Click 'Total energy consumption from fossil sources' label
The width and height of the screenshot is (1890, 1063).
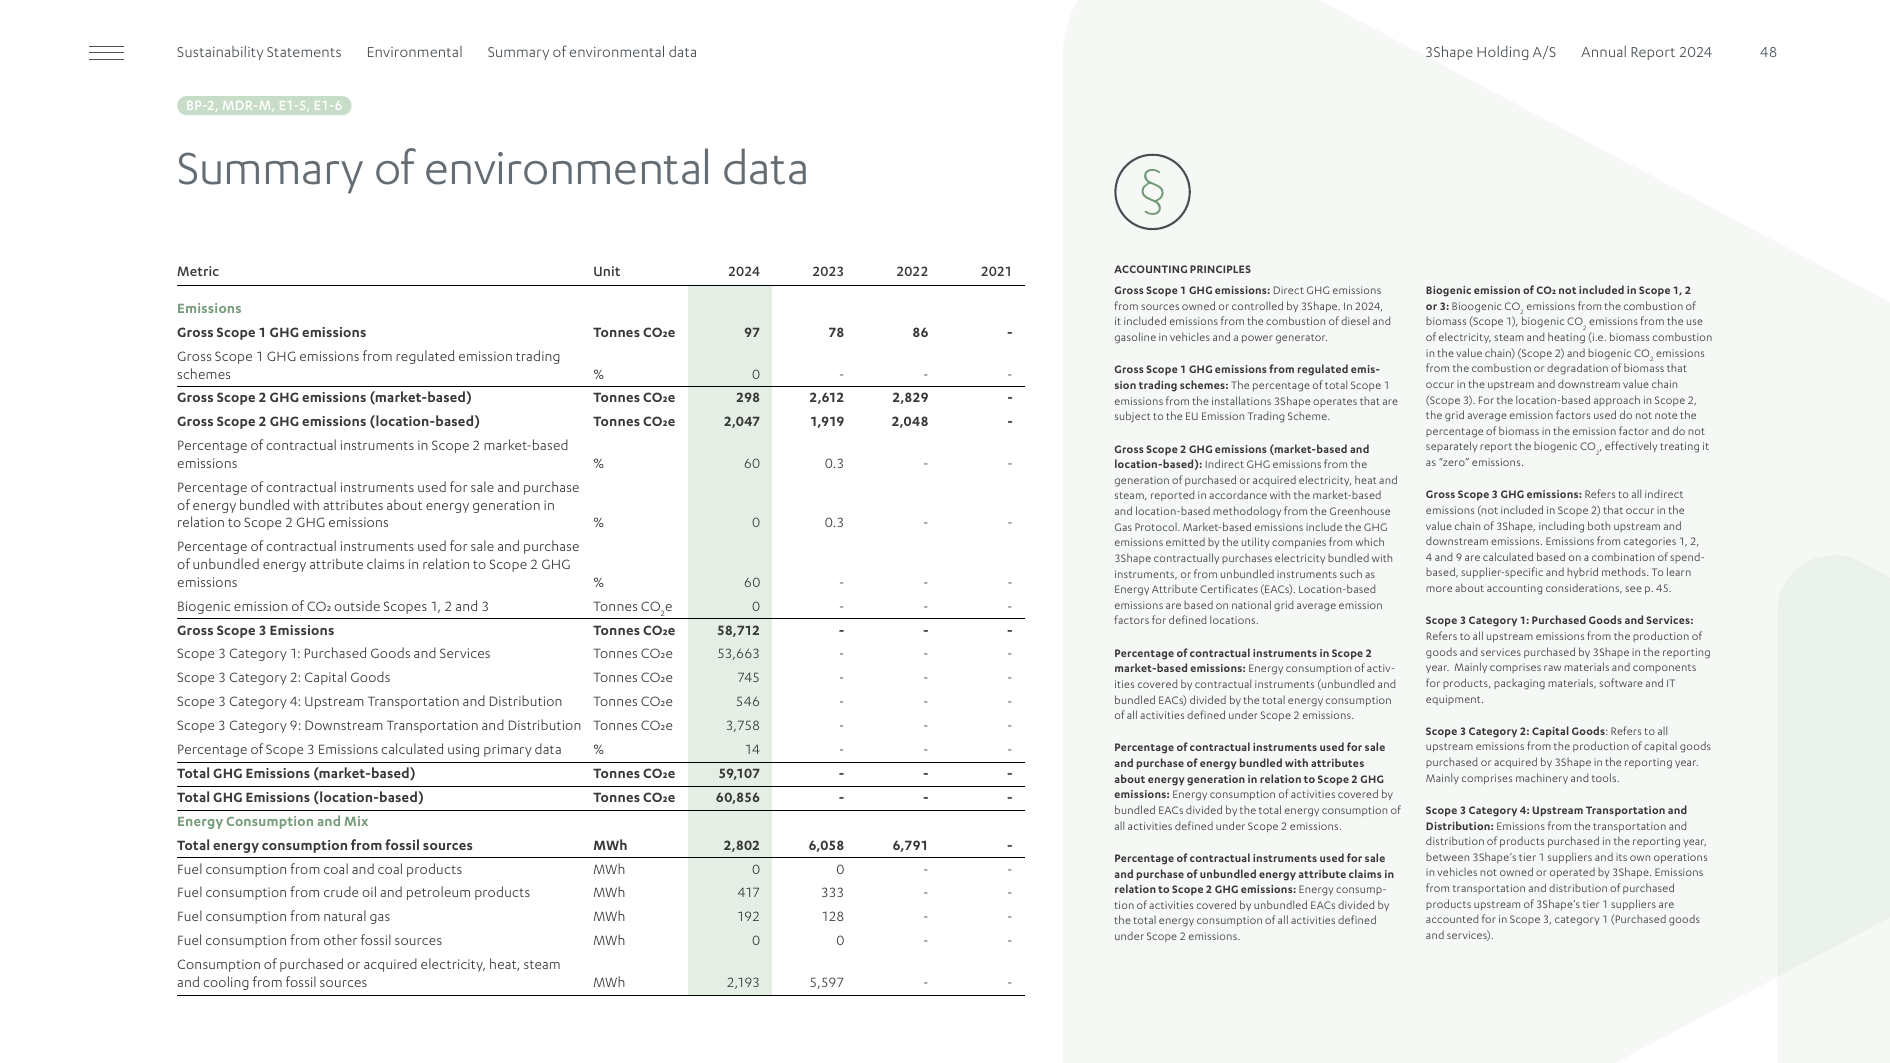tap(325, 846)
